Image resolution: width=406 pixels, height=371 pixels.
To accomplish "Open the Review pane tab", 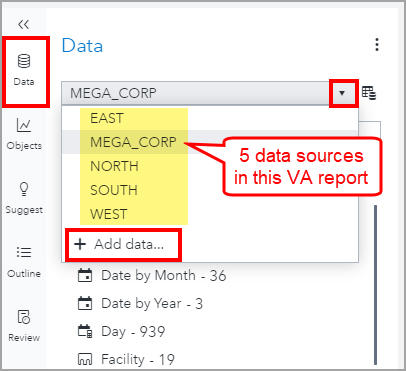I will coord(24,326).
